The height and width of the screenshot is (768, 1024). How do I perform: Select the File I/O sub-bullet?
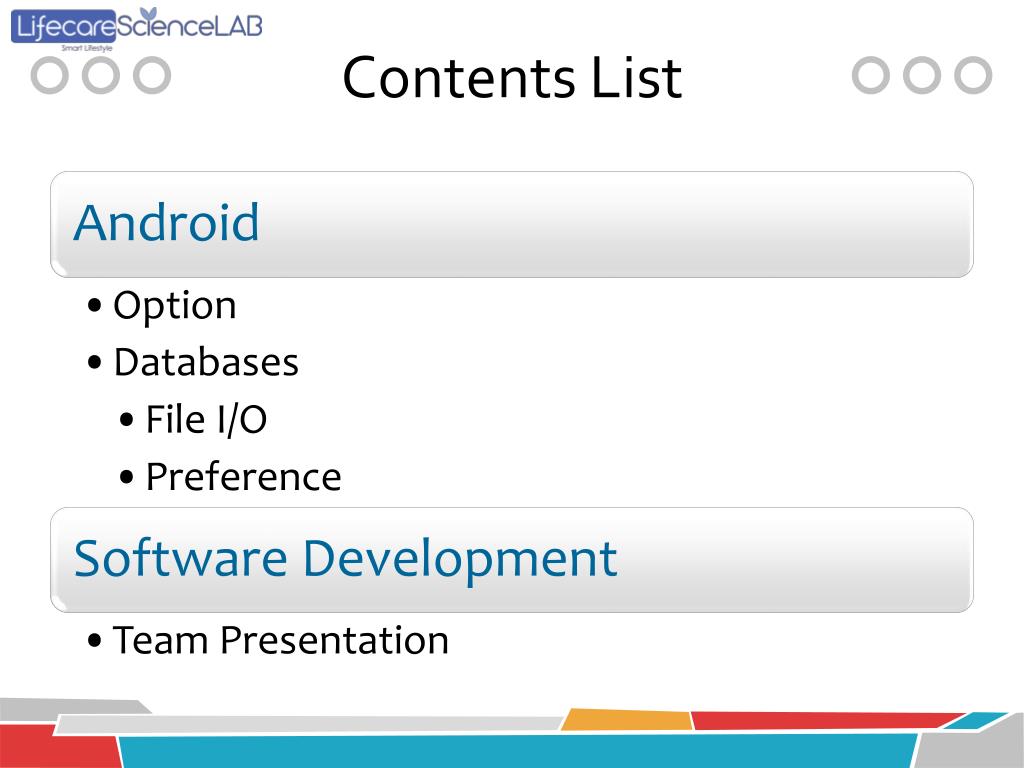pos(206,419)
